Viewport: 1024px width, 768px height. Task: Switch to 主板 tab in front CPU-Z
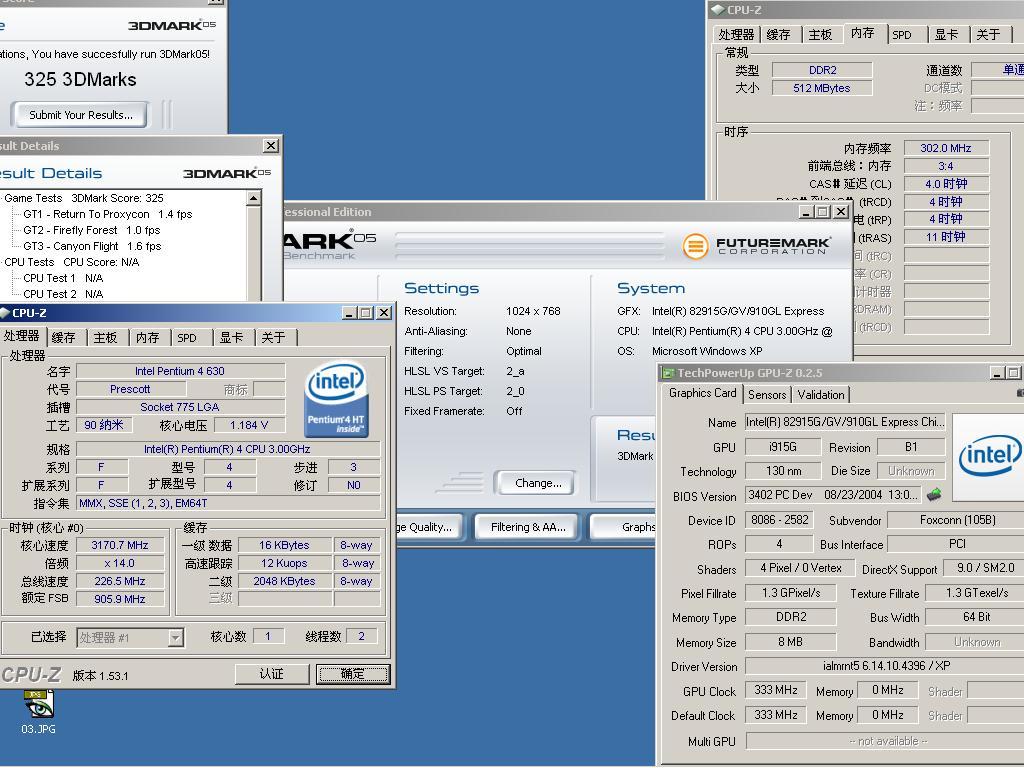105,338
